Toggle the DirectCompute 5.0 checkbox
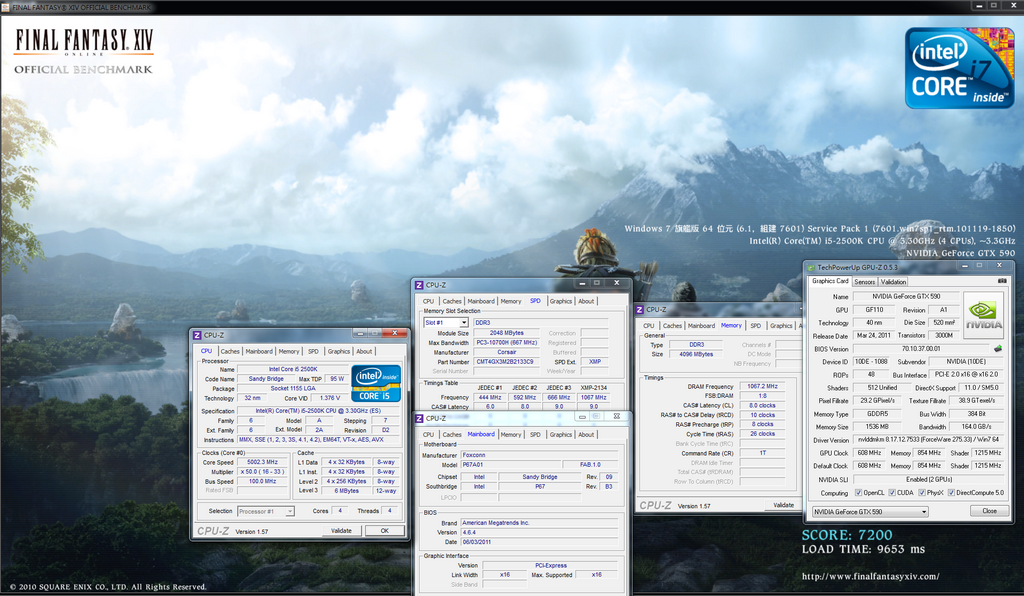 pyautogui.click(x=952, y=493)
